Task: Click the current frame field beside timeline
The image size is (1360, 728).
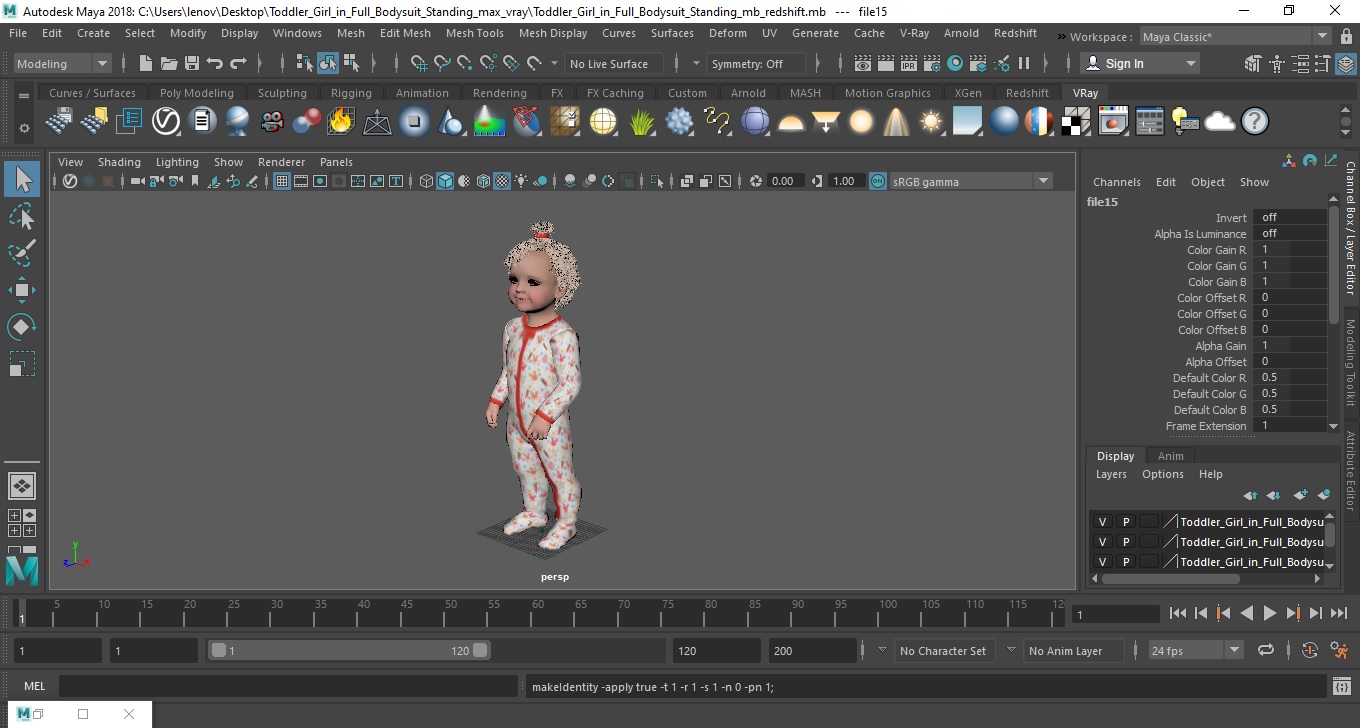Action: click(1115, 614)
